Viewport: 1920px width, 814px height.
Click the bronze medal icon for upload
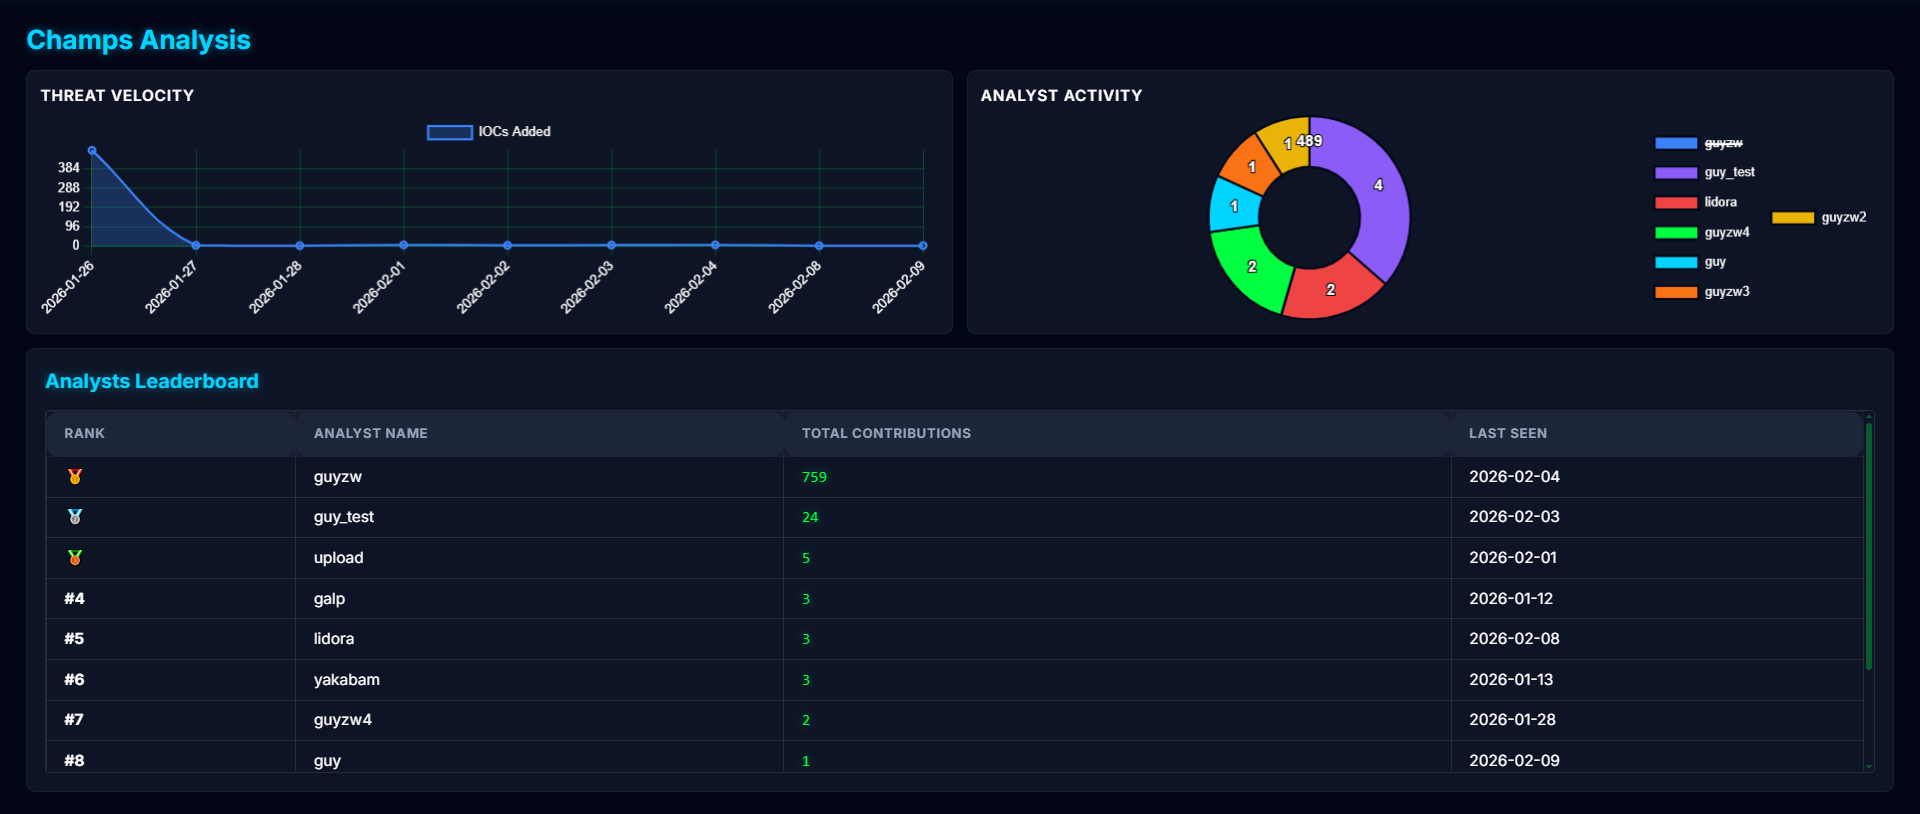point(75,558)
